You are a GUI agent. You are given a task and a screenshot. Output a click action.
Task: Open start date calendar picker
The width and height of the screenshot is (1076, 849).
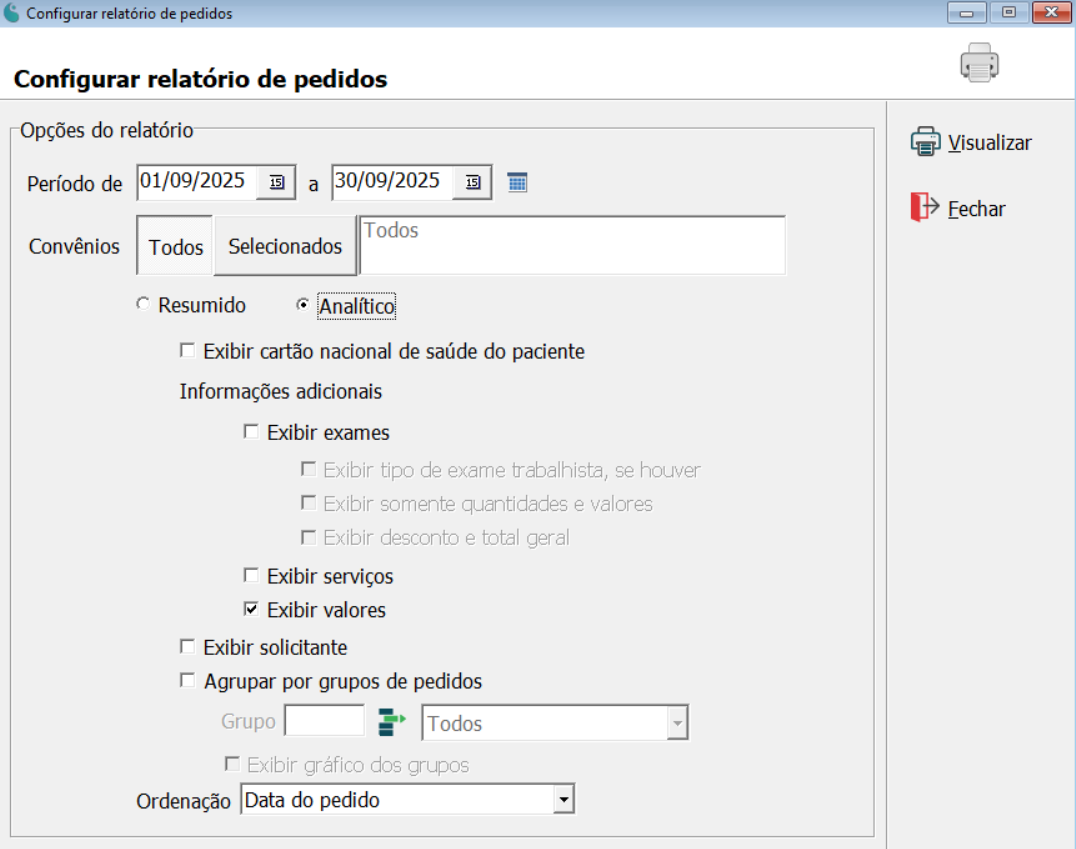pos(277,183)
